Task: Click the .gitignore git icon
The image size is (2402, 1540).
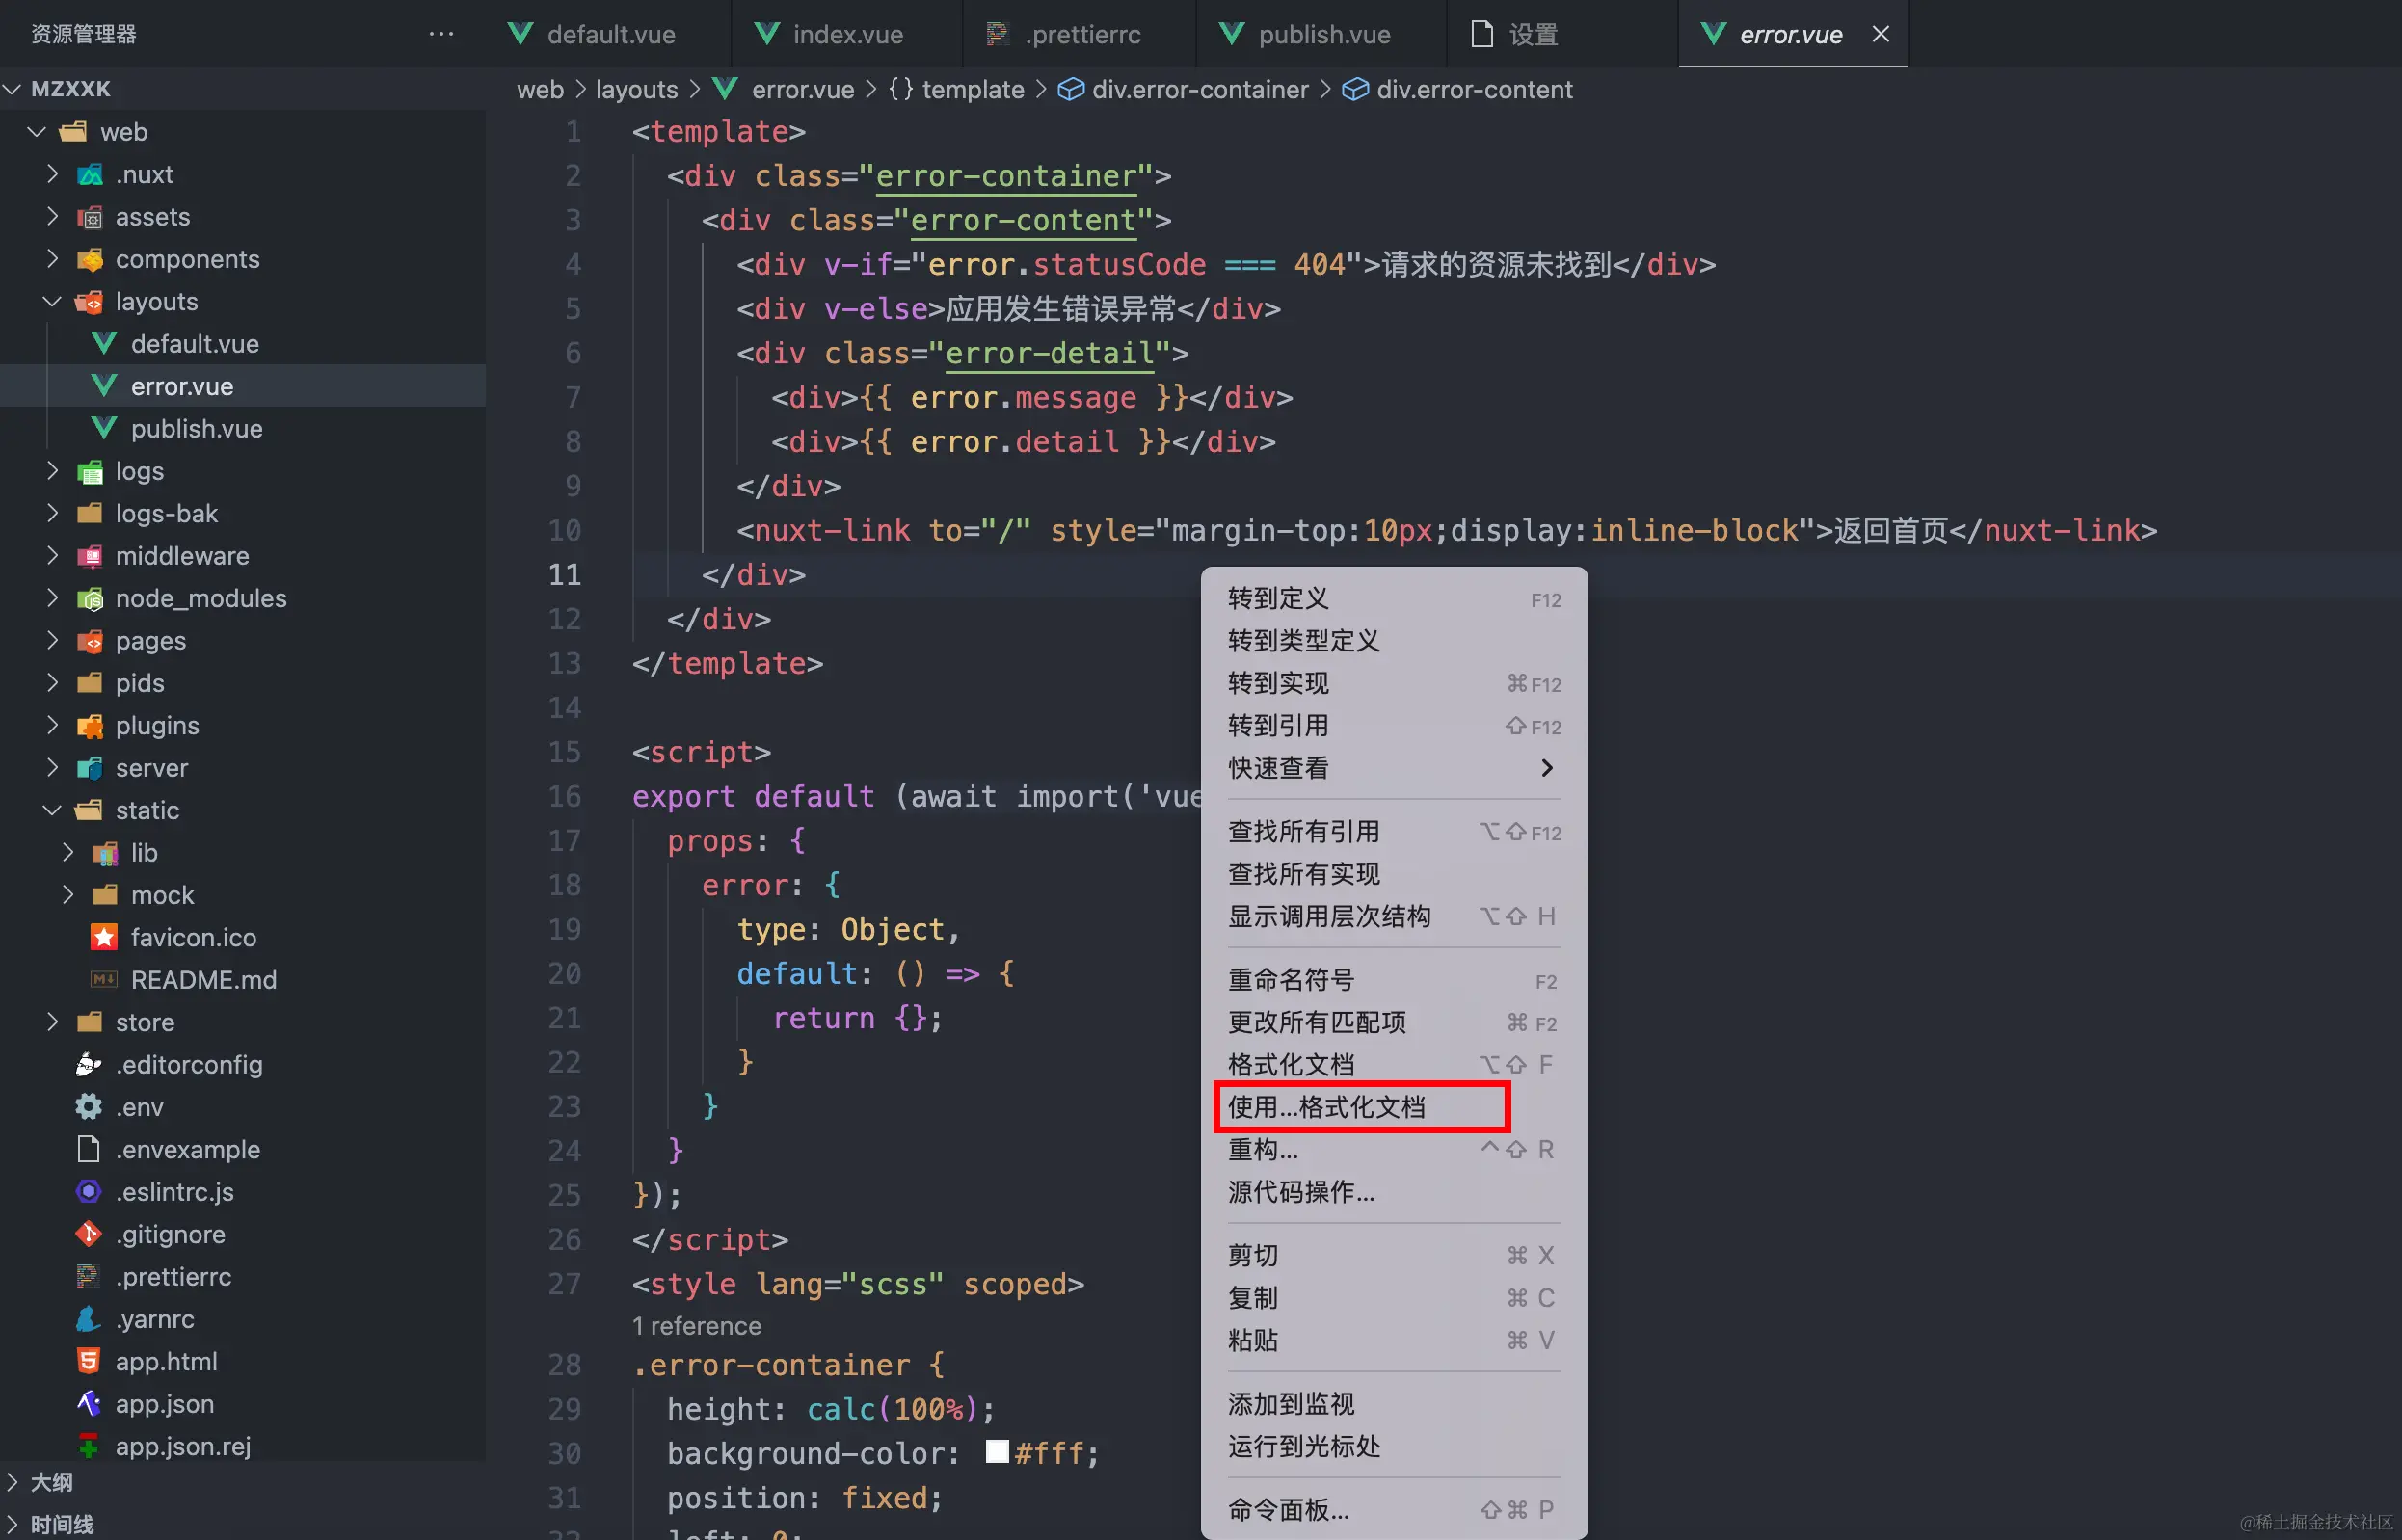Action: 89,1234
